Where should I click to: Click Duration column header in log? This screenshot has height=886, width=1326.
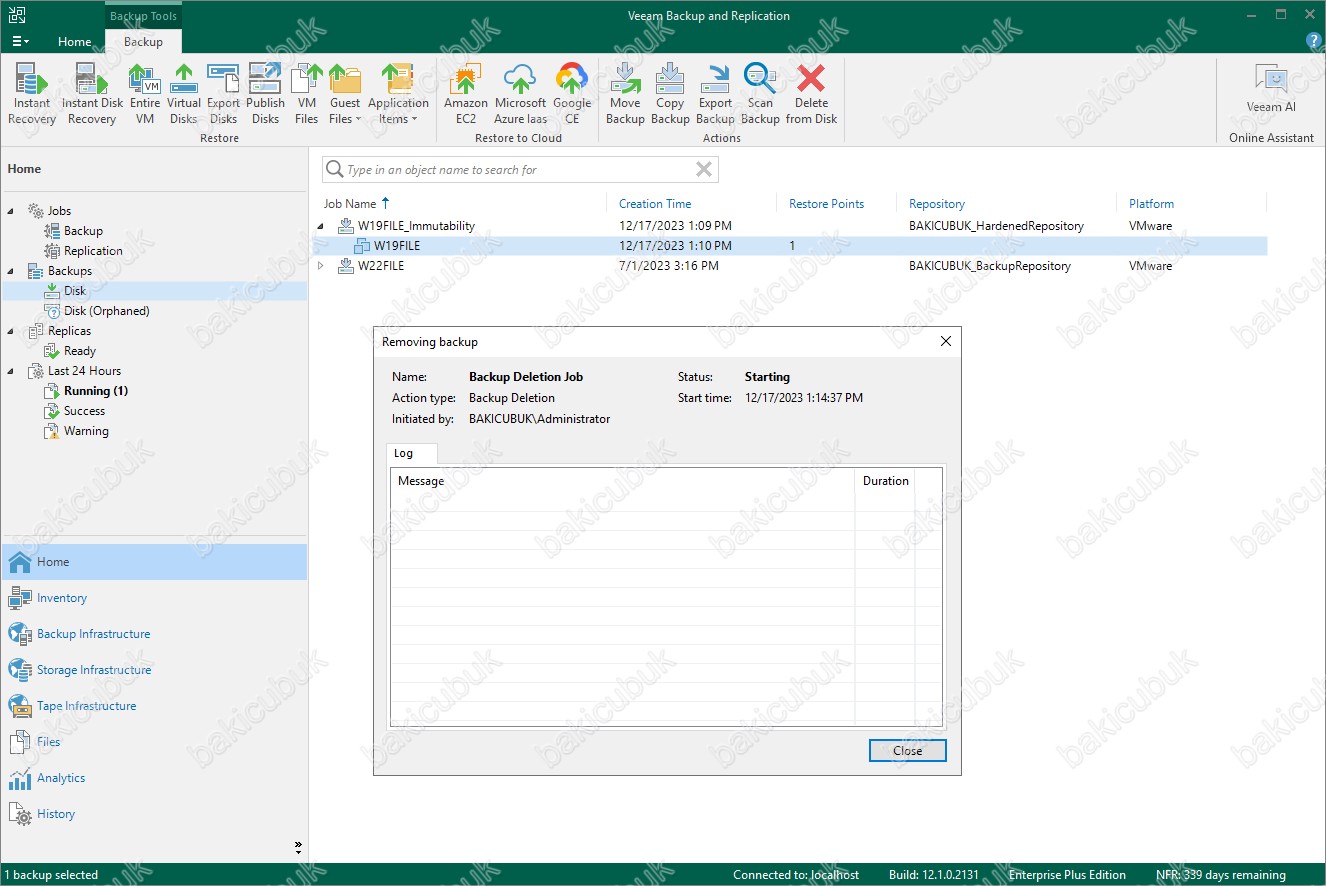point(885,481)
